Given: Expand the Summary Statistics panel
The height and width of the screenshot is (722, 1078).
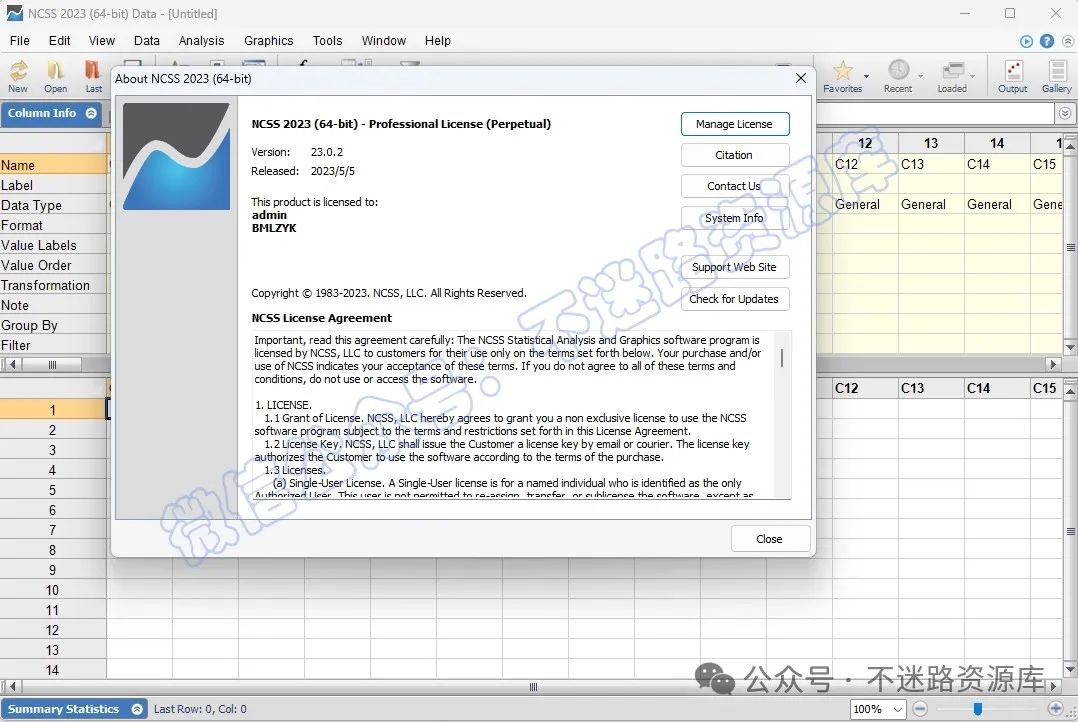Looking at the screenshot, I should [x=137, y=709].
